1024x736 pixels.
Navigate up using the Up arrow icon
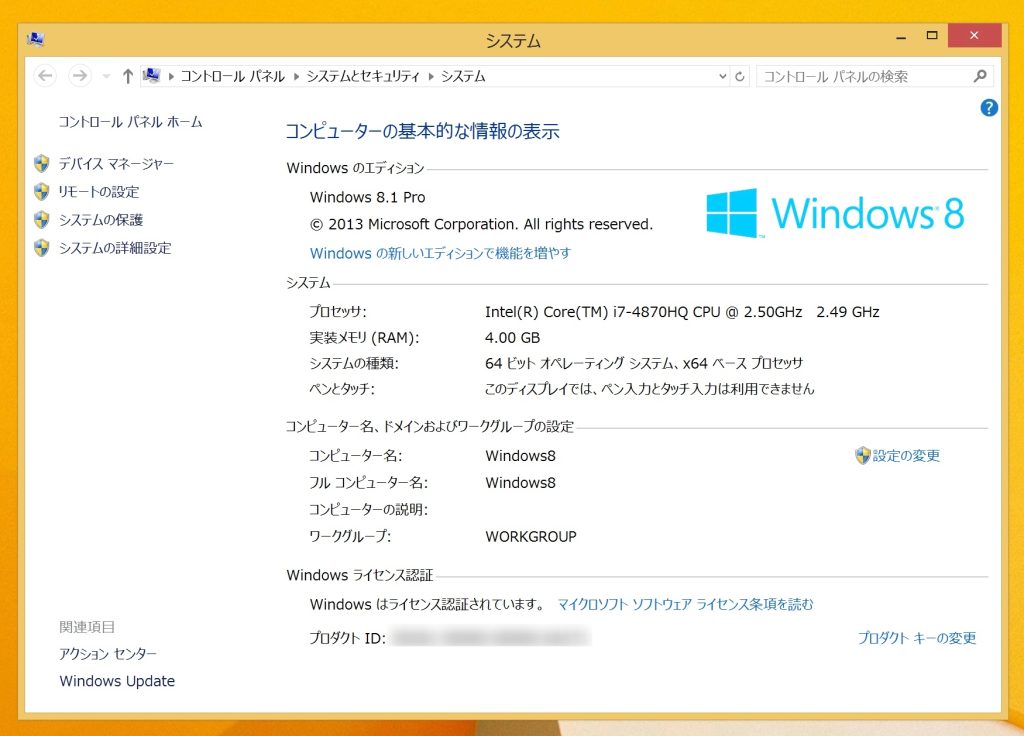pyautogui.click(x=127, y=75)
